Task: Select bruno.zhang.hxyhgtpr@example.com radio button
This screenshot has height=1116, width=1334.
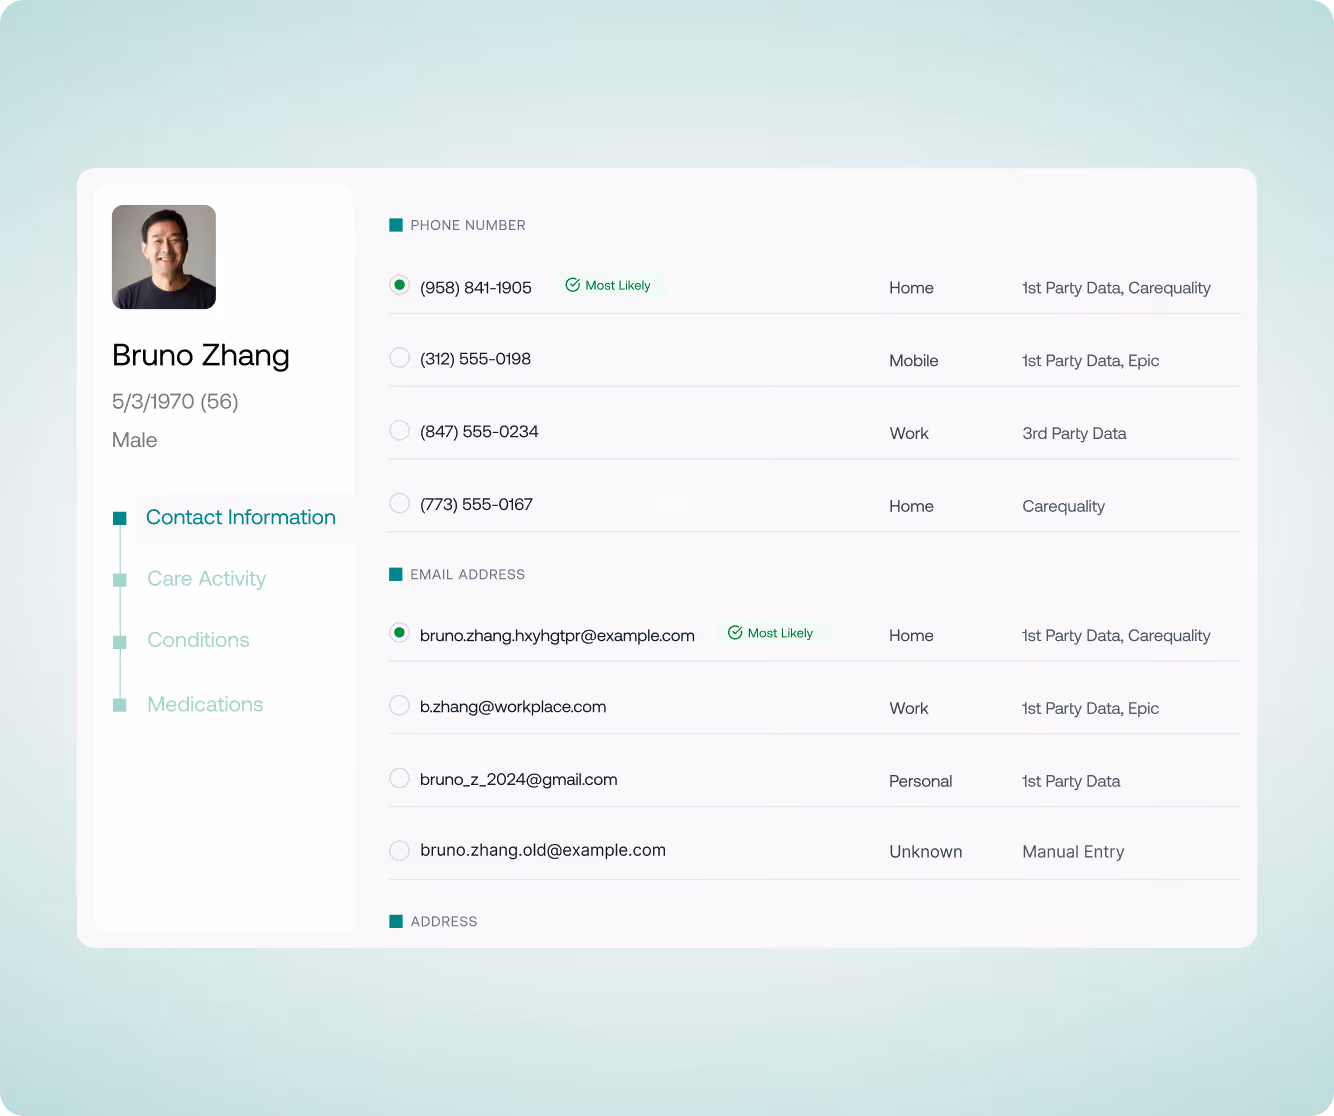Action: tap(399, 633)
